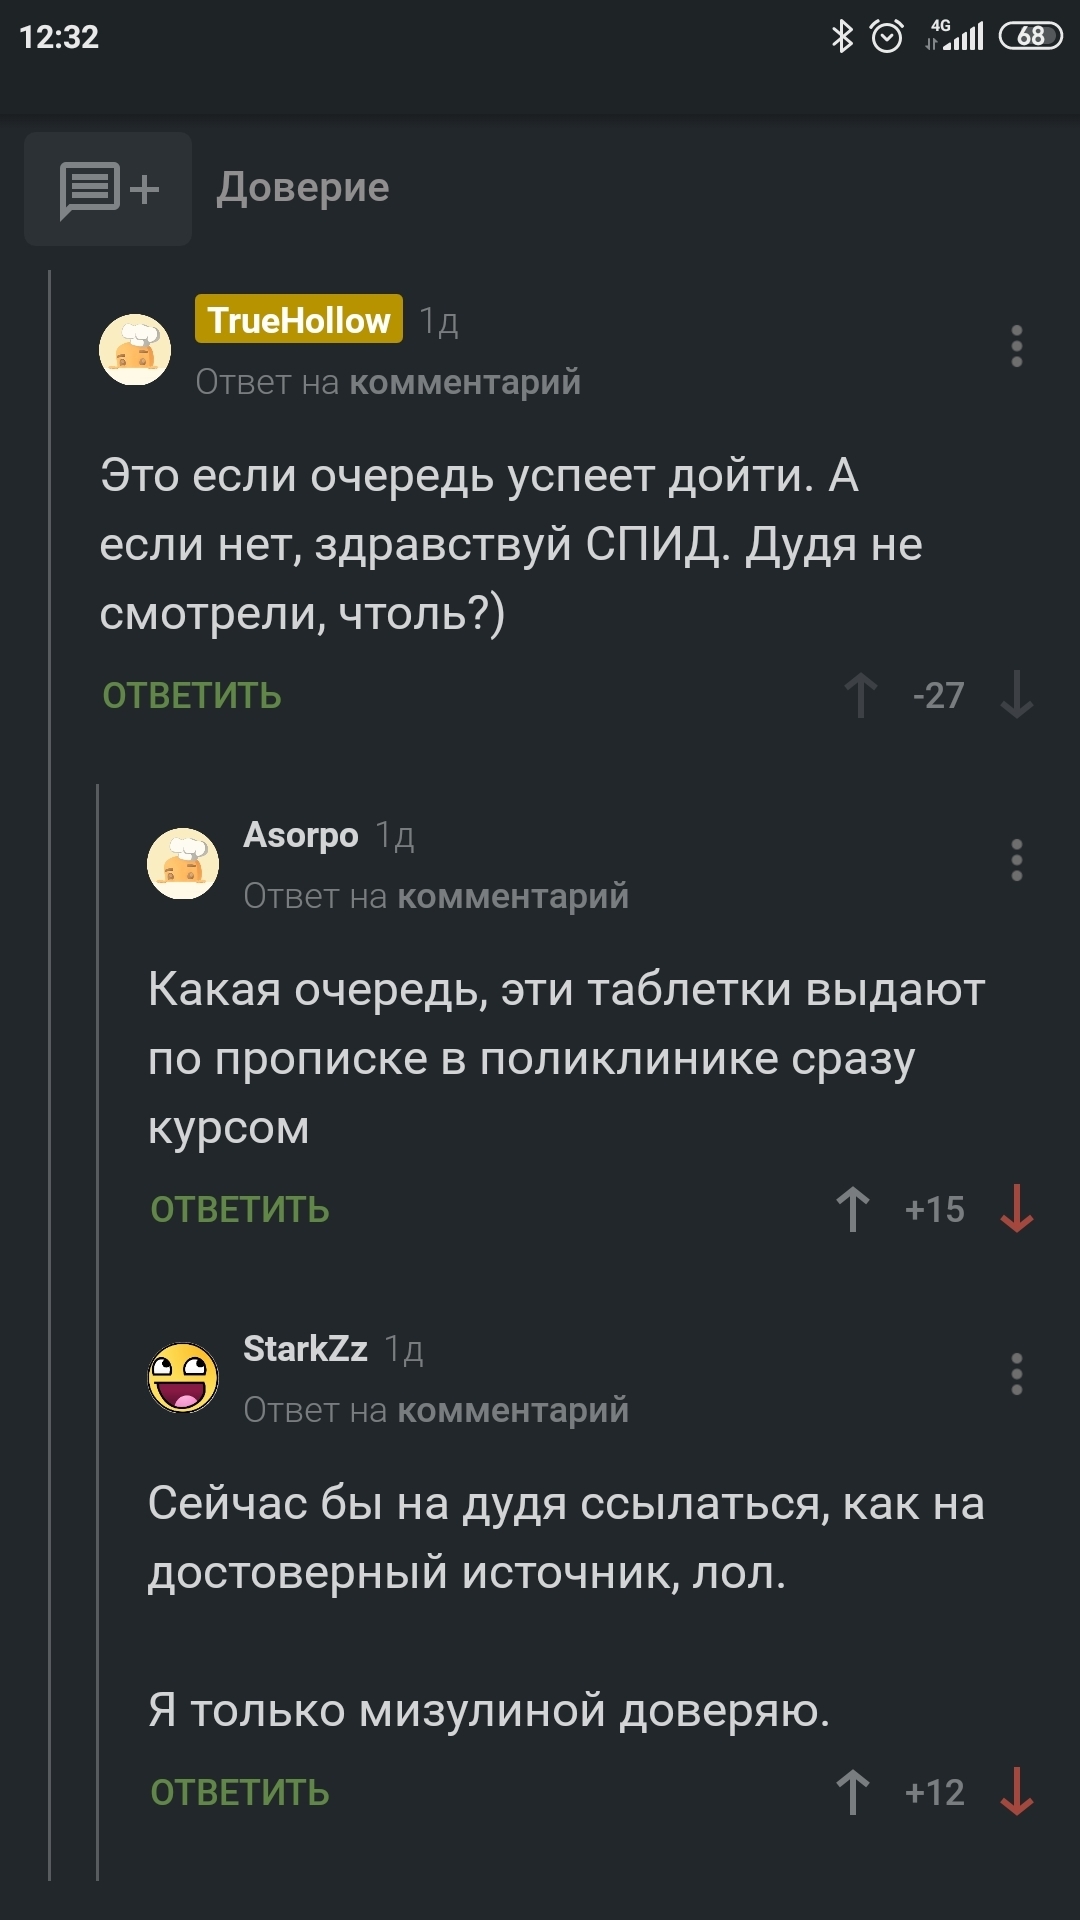The height and width of the screenshot is (1920, 1080).
Task: Upvote TrueHollow's comment
Action: tap(860, 695)
